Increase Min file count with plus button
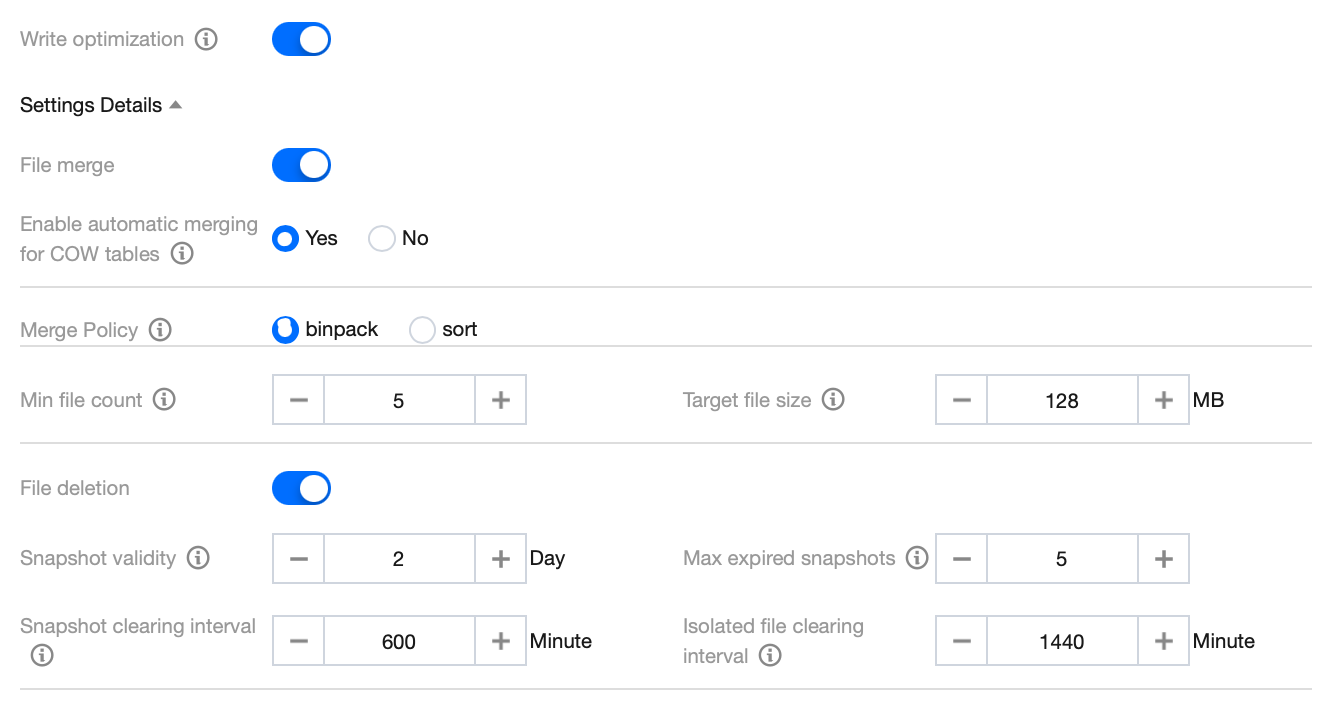The image size is (1324, 714). coord(501,401)
